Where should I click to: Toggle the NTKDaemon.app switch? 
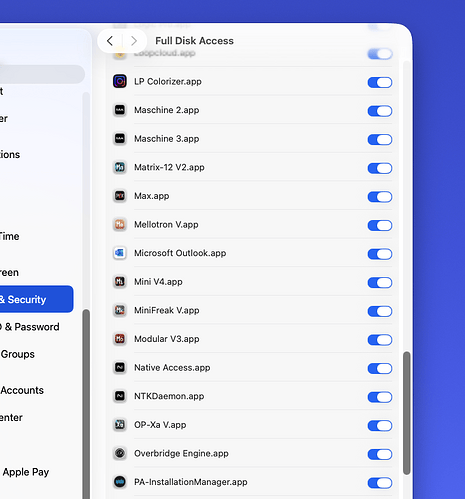[x=380, y=397]
